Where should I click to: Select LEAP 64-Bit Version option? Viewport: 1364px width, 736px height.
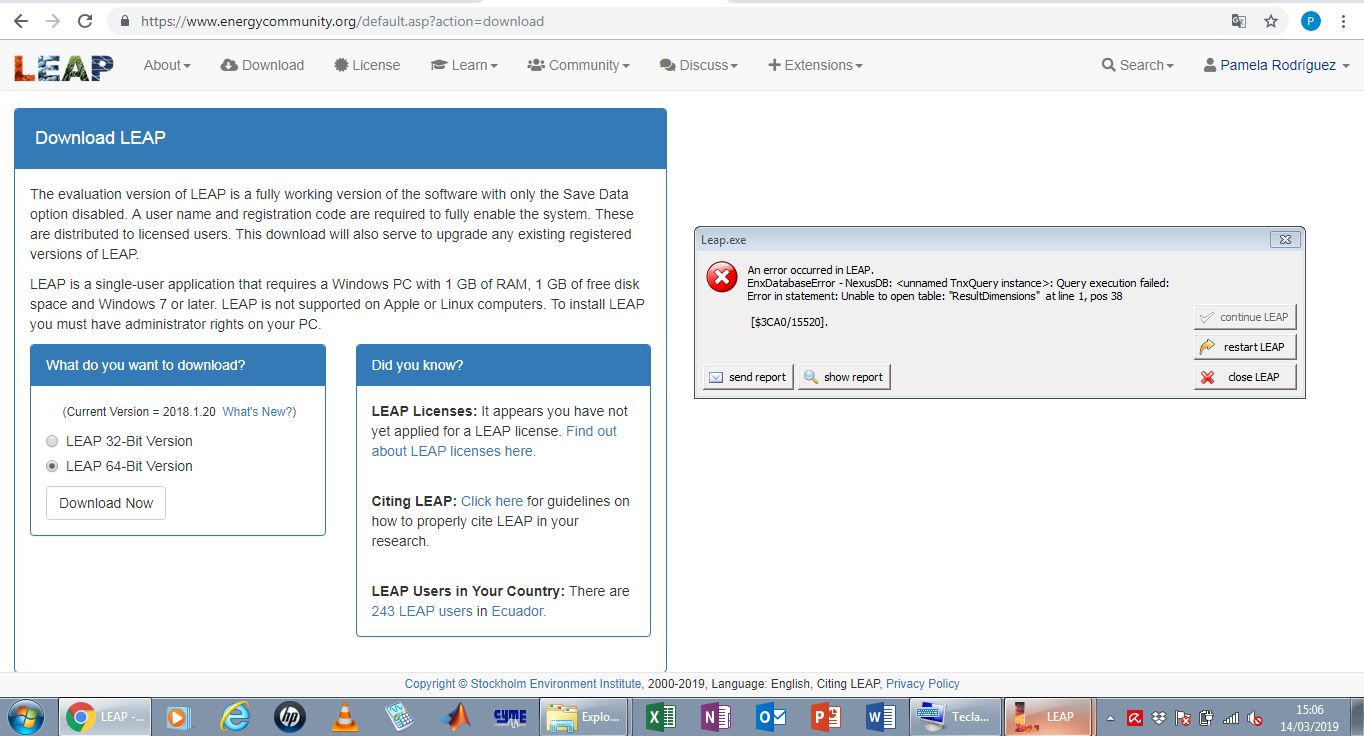(x=52, y=466)
